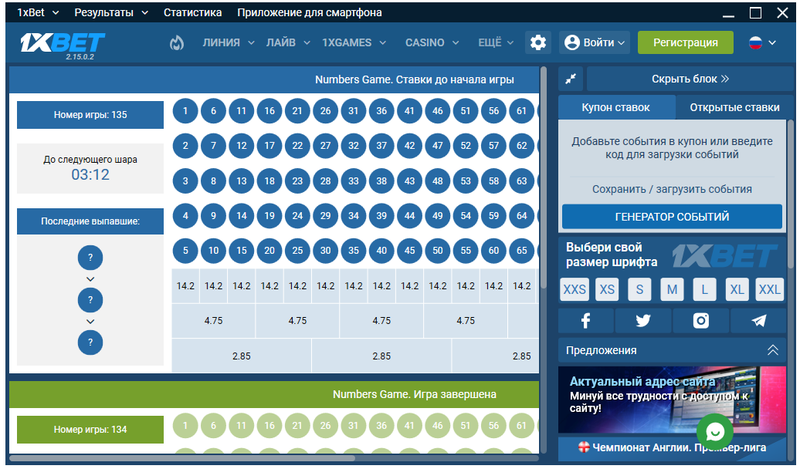Expand the ЛАЙВ dropdown

click(288, 43)
